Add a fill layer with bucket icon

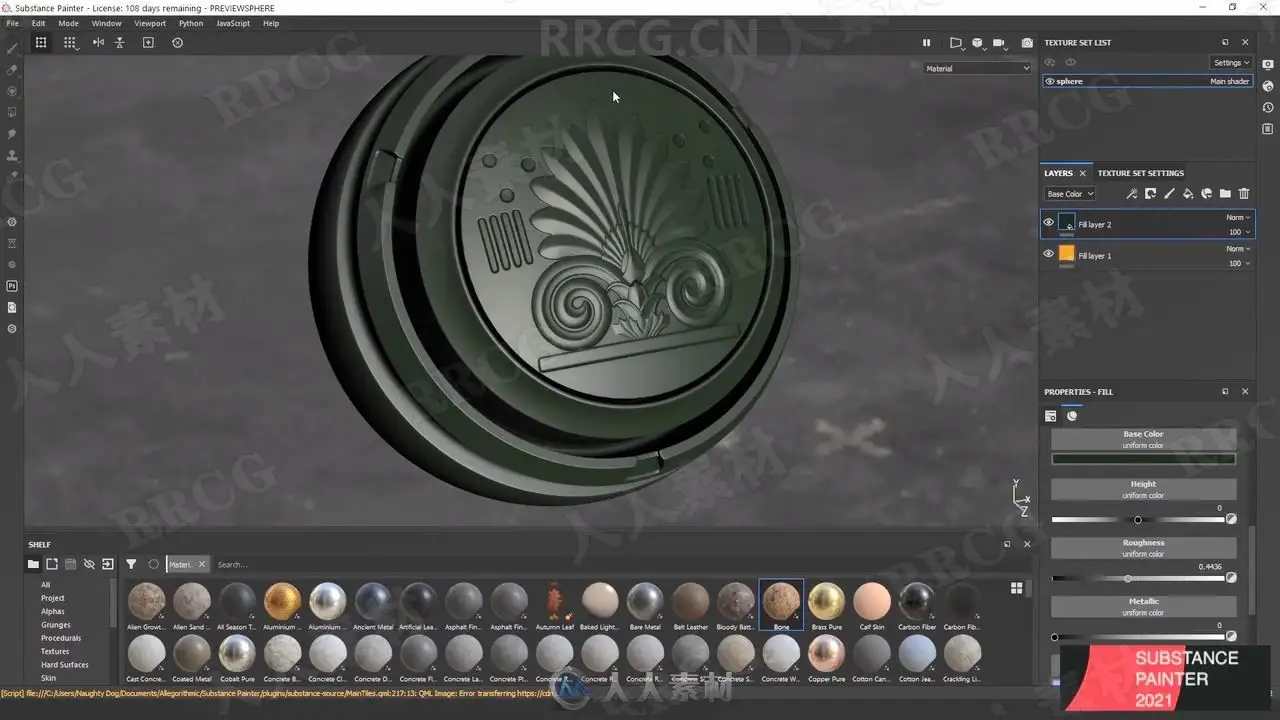[x=1188, y=194]
